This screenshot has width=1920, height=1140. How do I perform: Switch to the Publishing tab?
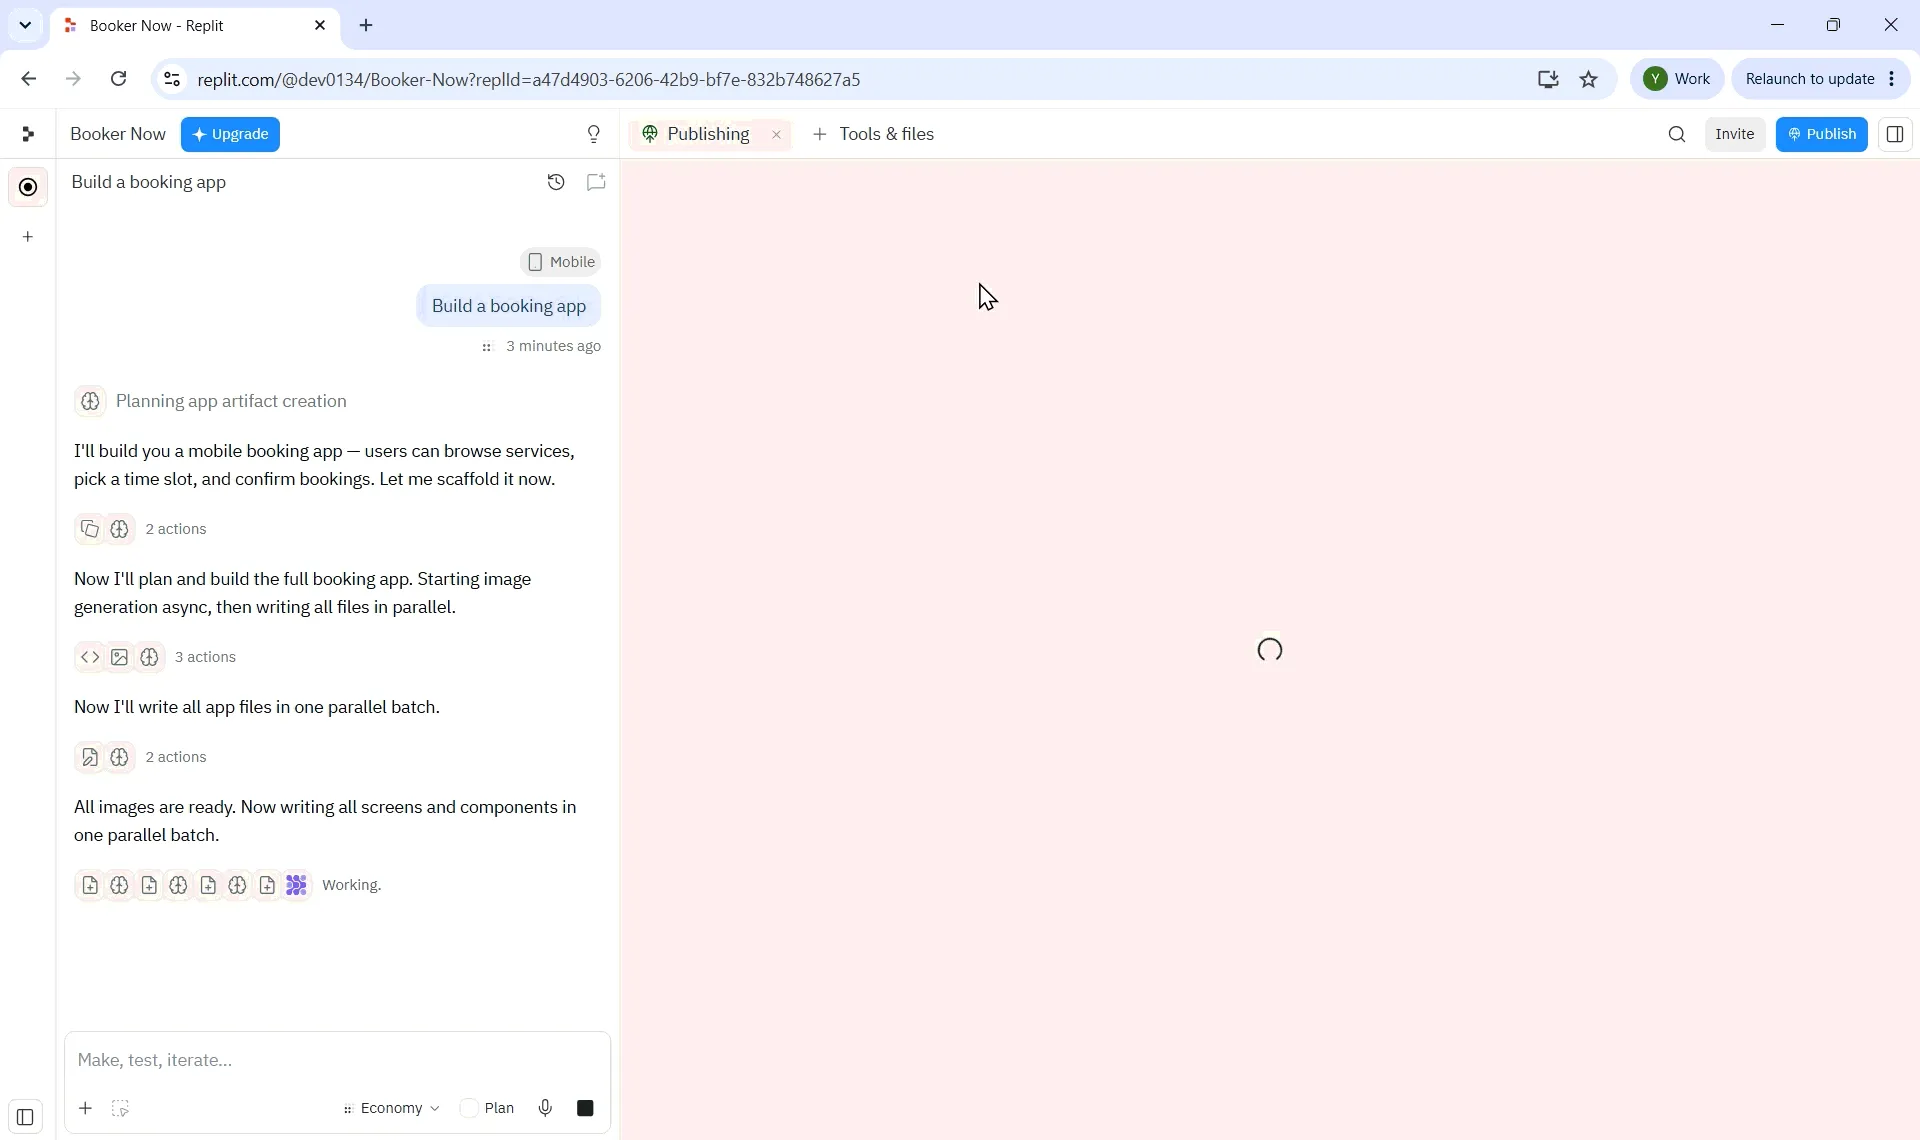tap(708, 134)
